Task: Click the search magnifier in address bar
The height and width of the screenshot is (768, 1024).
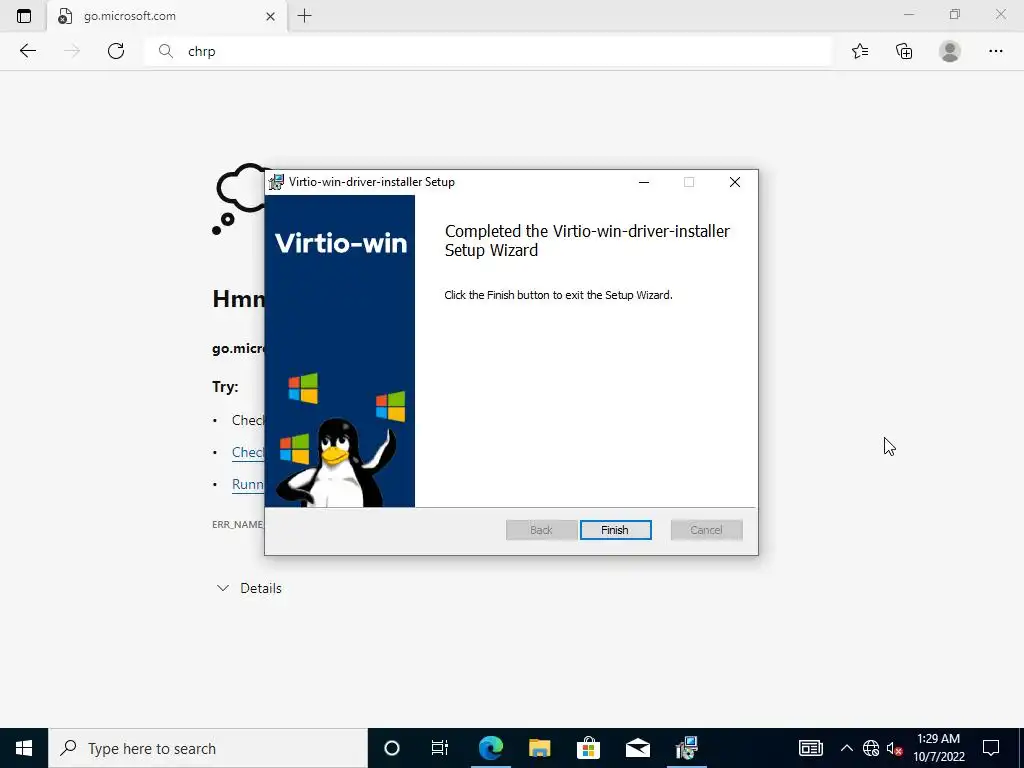Action: (x=166, y=51)
